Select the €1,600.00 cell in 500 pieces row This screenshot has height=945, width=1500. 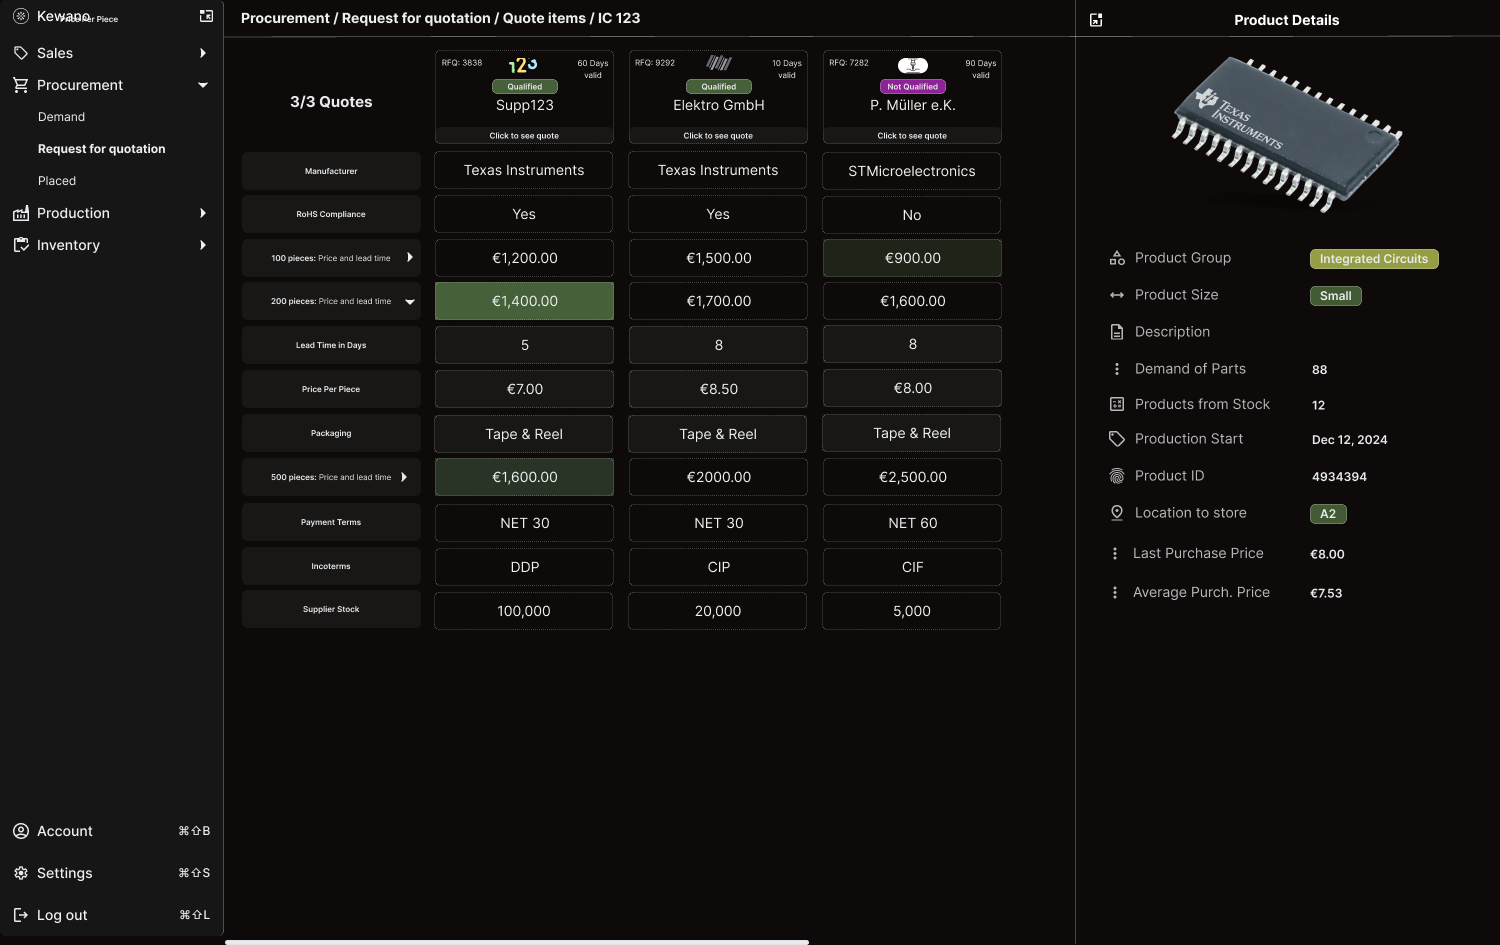tap(524, 477)
